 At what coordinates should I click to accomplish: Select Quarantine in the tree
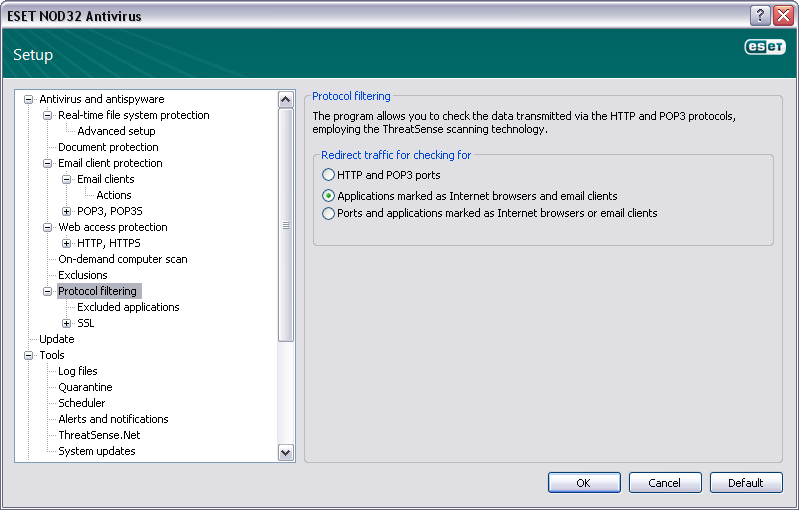click(85, 387)
